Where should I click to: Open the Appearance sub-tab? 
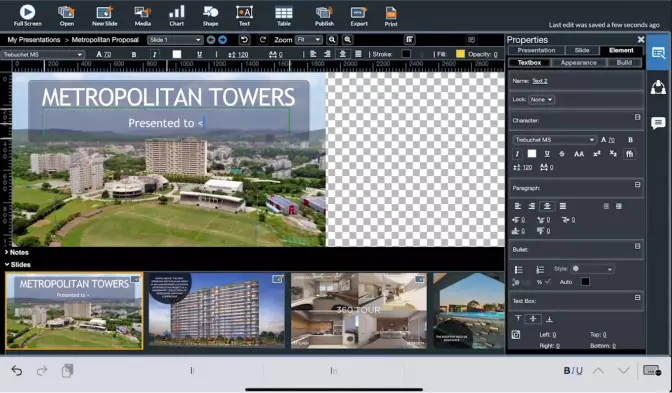[x=579, y=63]
